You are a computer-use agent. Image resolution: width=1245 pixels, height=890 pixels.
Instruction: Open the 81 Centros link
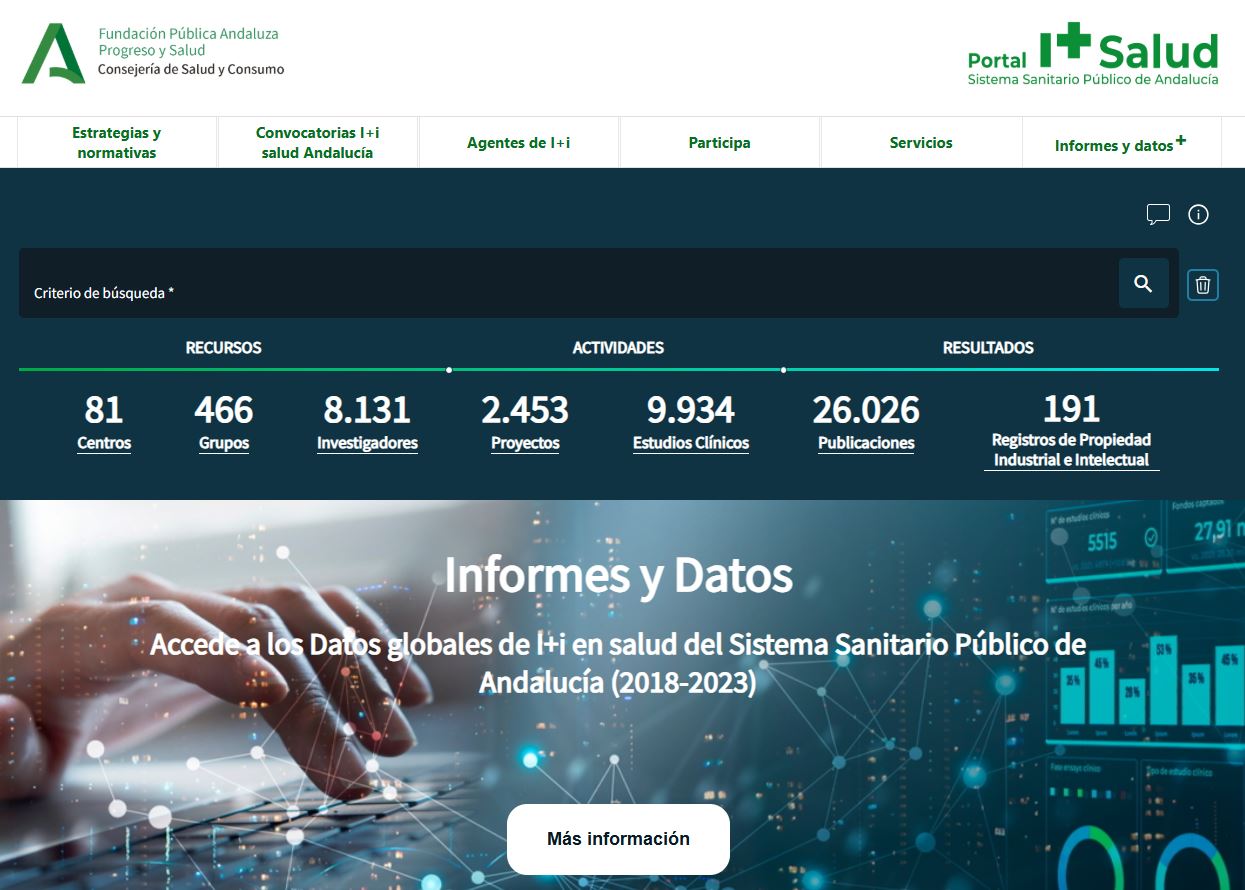click(x=104, y=443)
